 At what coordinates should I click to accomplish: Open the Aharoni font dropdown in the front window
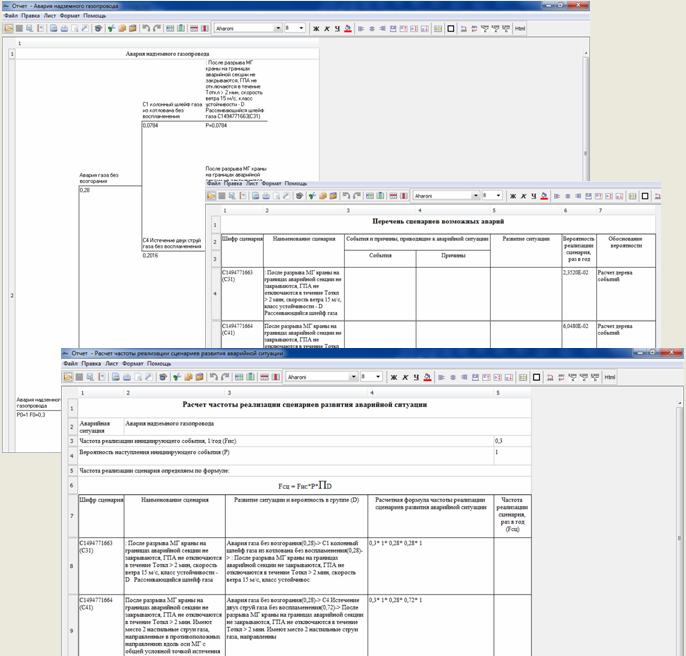tap(352, 377)
